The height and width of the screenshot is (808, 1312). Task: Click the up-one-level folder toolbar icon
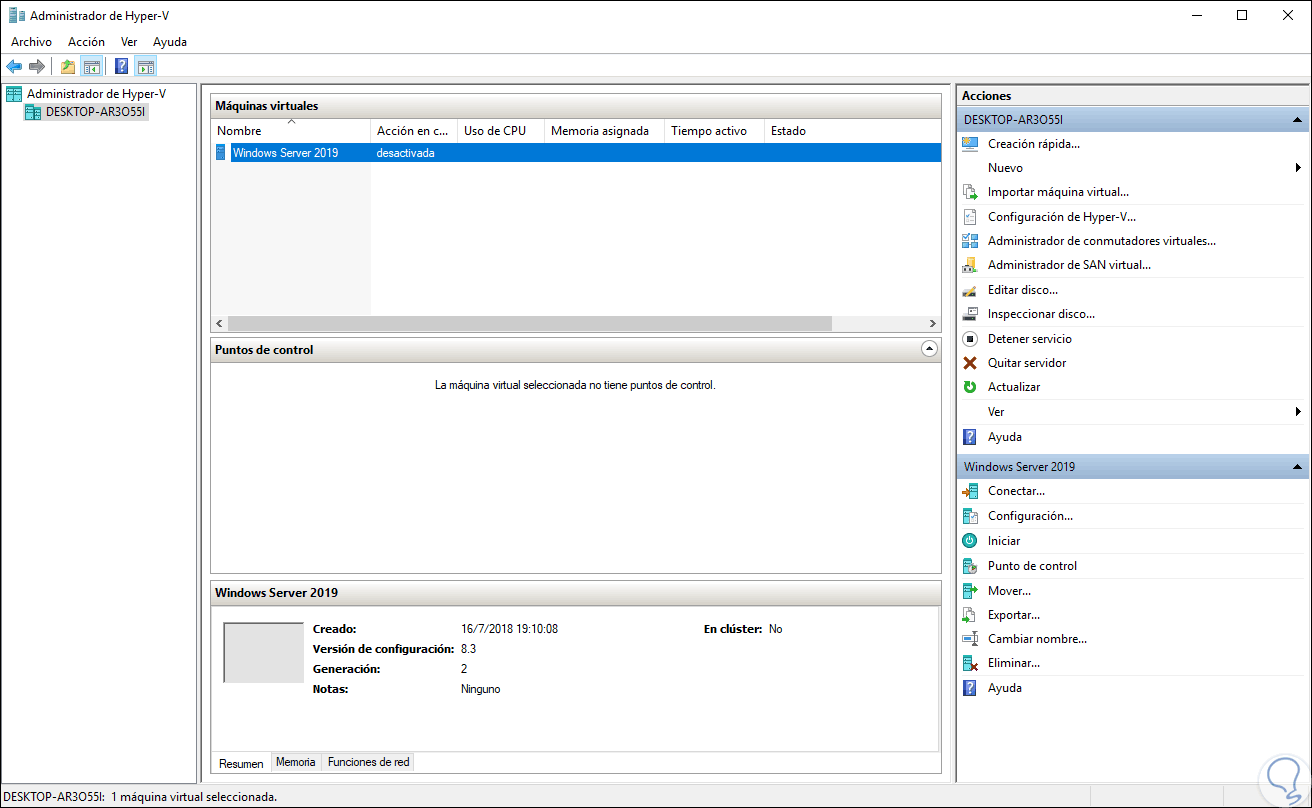click(x=68, y=67)
